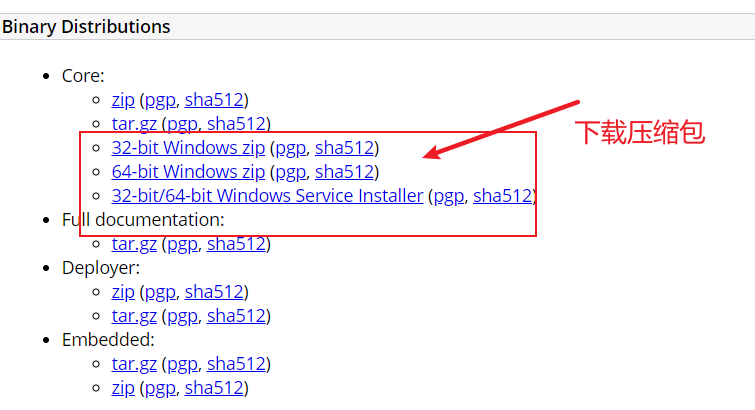Viewport: 755px width, 410px height.
Task: Download the Embedded zip
Action: [123, 388]
